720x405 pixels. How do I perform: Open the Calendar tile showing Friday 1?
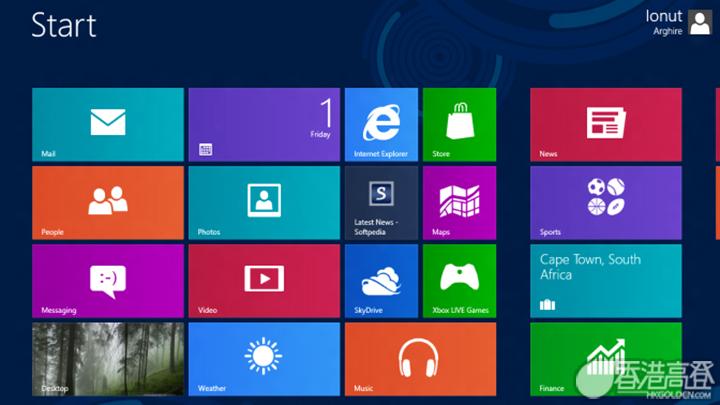coord(264,124)
